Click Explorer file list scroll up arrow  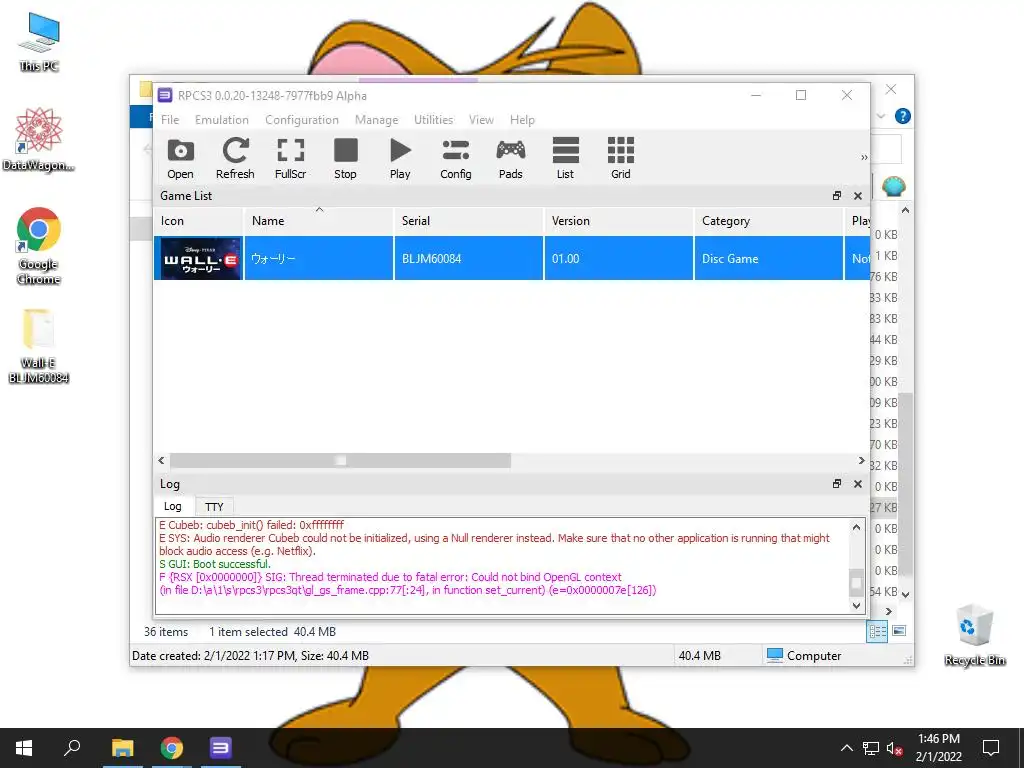[905, 210]
